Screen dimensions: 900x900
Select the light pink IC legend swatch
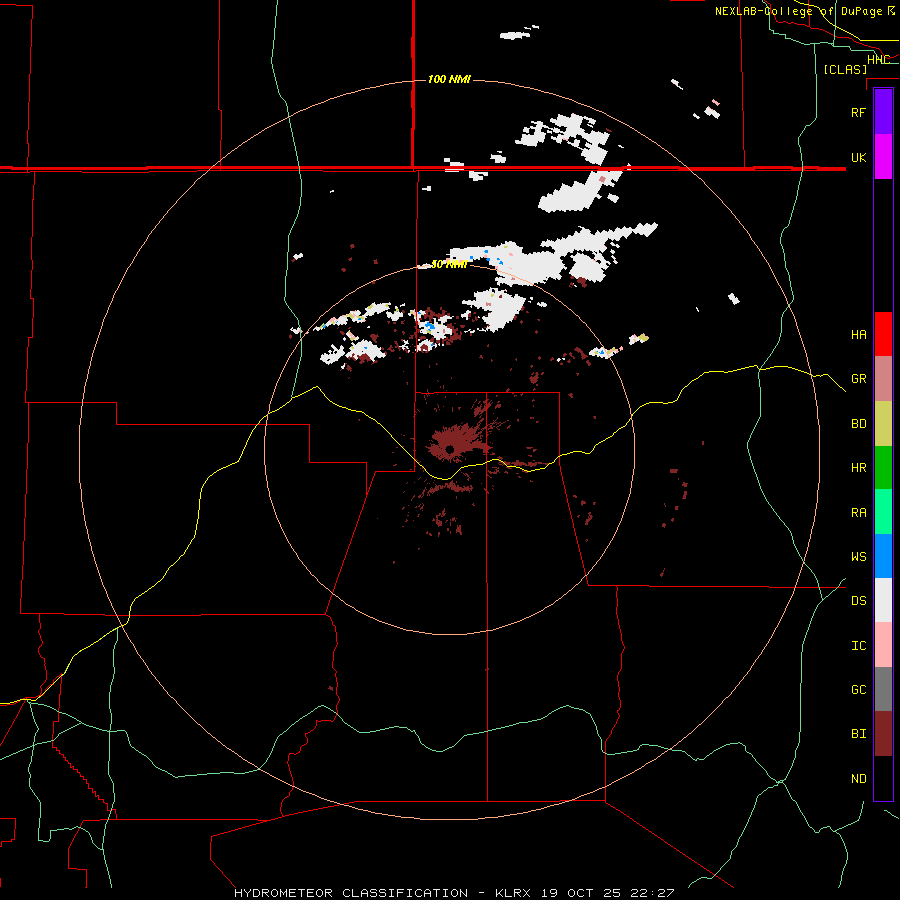tap(883, 645)
